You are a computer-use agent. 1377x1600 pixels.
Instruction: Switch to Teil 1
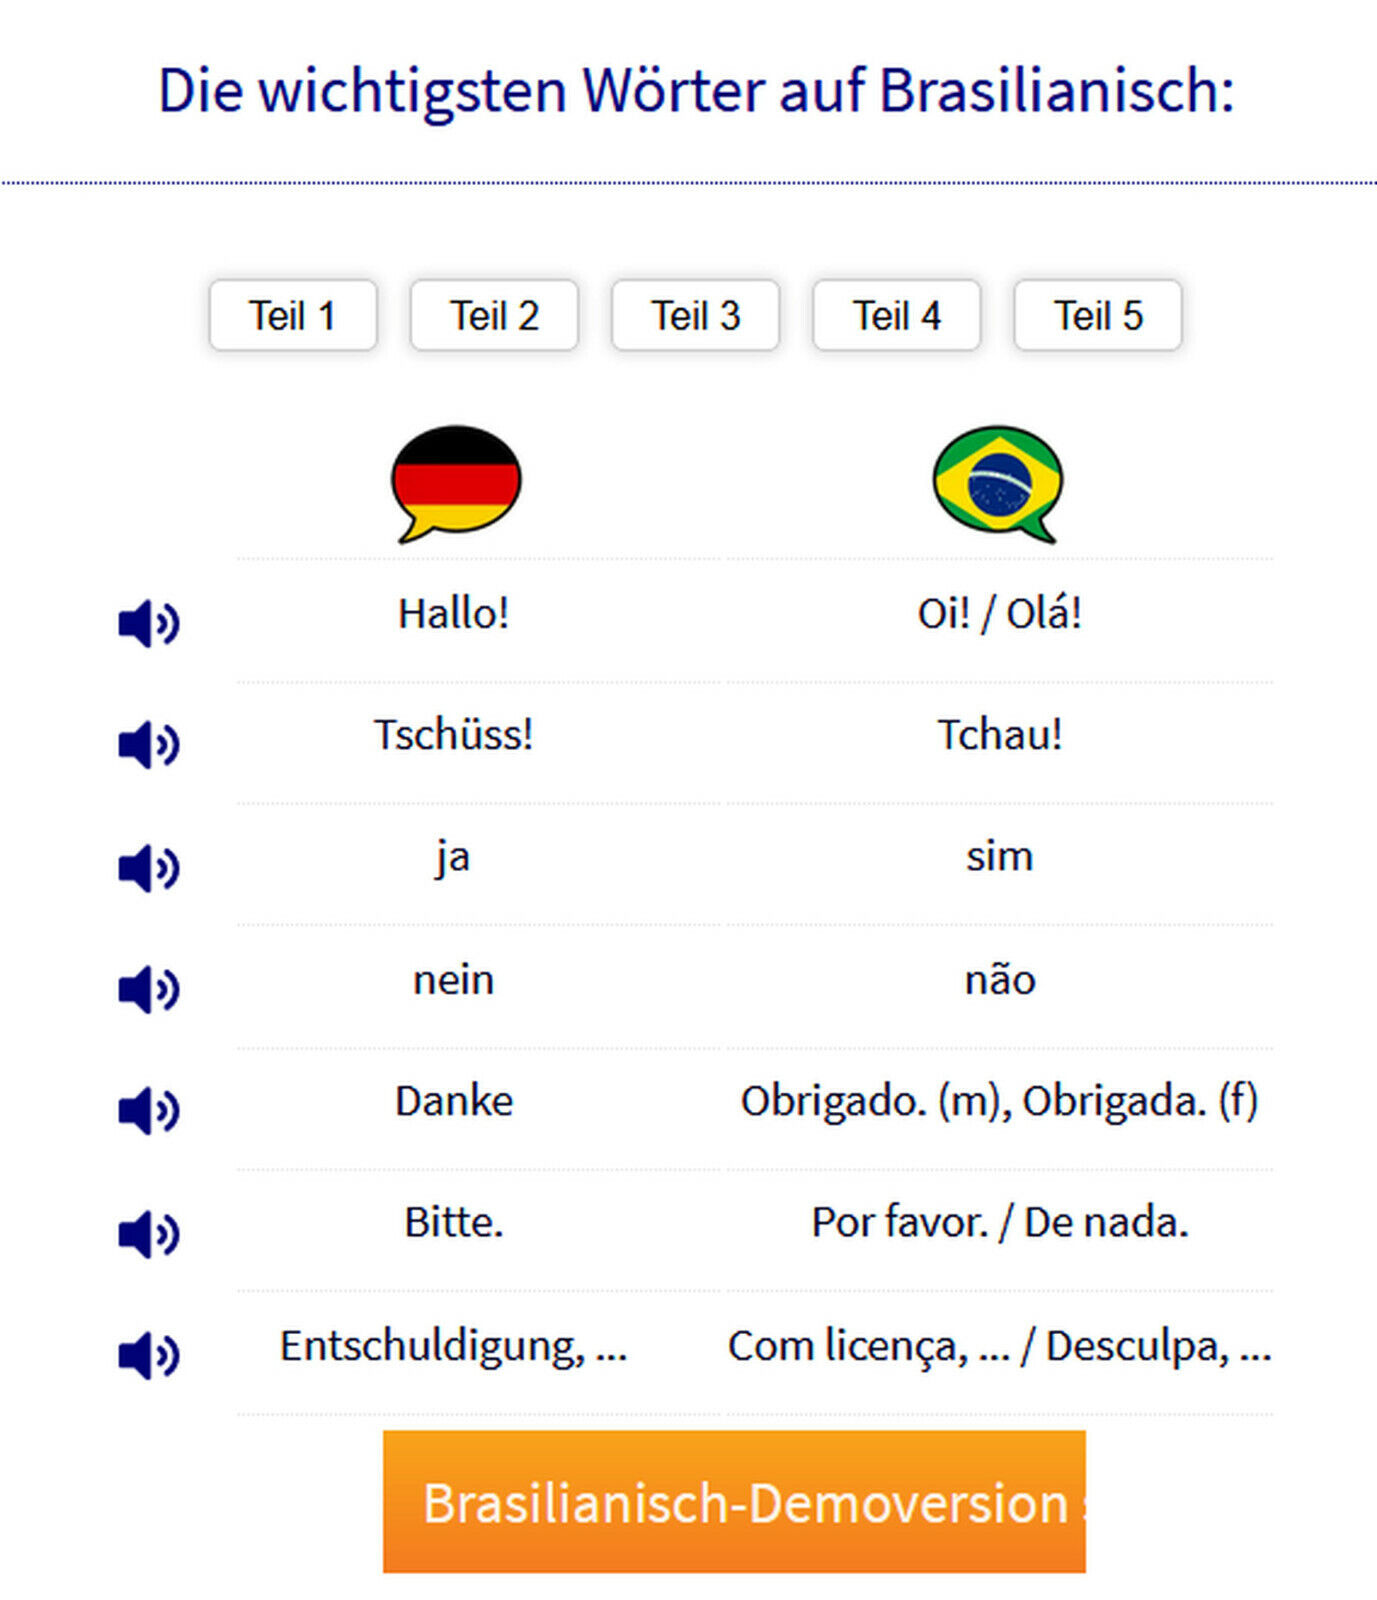tap(293, 316)
